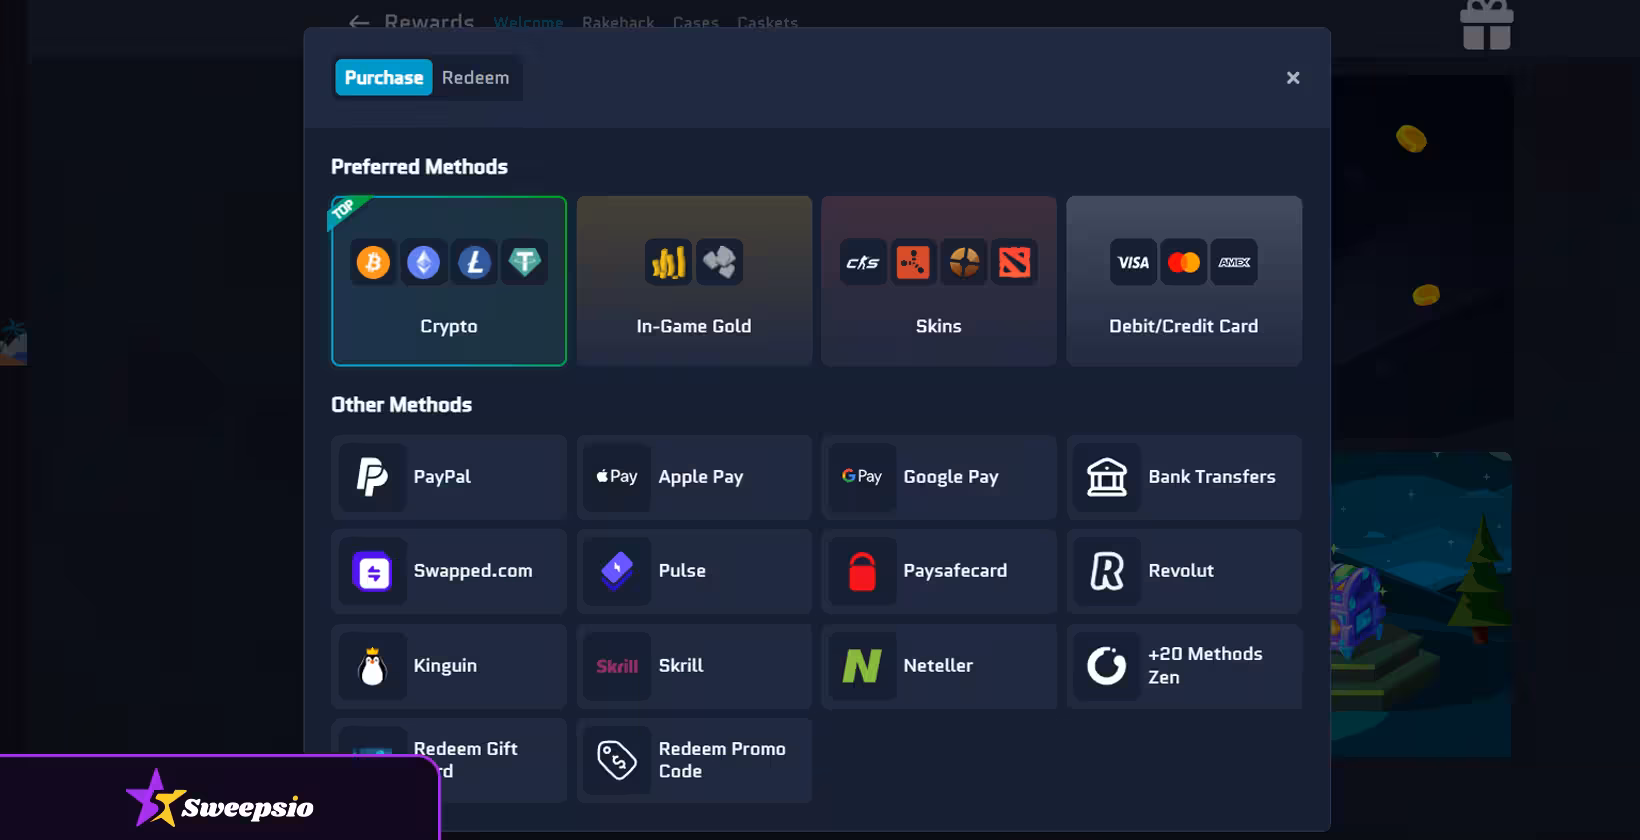
Task: Click the Revolut R icon
Action: 1107,572
